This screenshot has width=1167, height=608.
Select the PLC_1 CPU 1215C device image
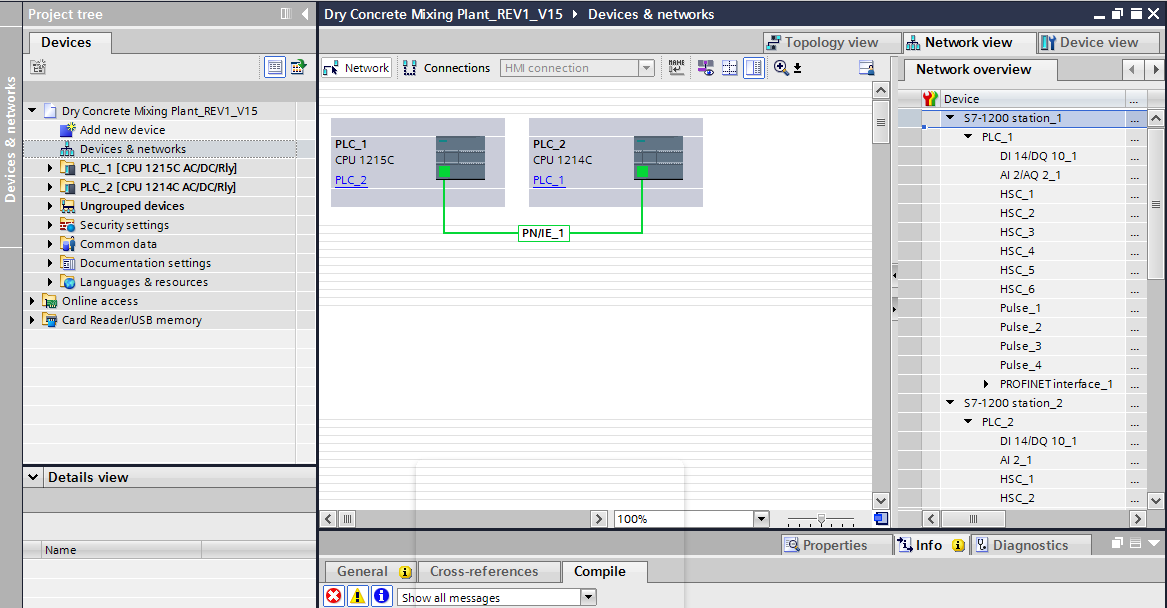[x=460, y=158]
